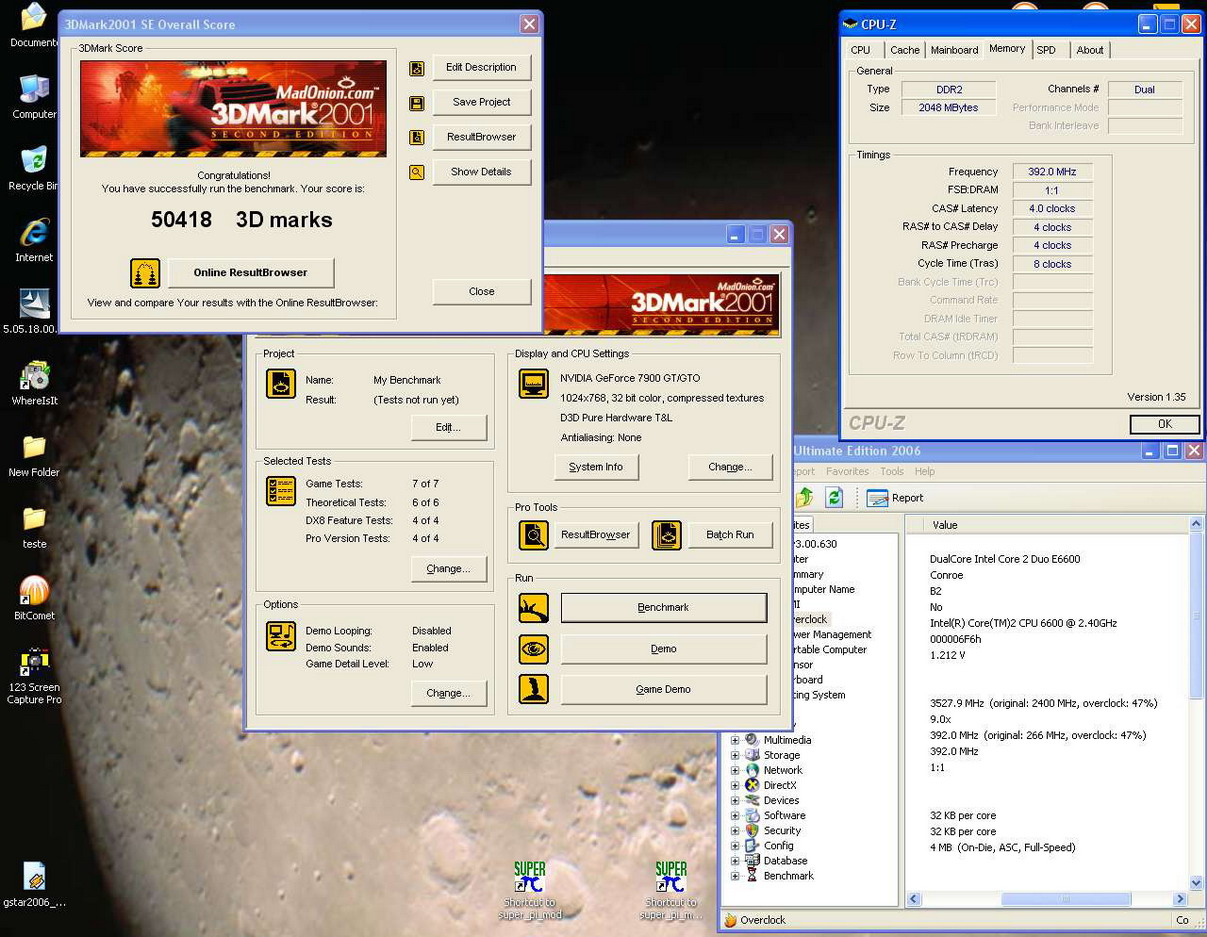The width and height of the screenshot is (1207, 937).
Task: Click the Edit Description icon in 3DMark Score window
Action: (417, 68)
